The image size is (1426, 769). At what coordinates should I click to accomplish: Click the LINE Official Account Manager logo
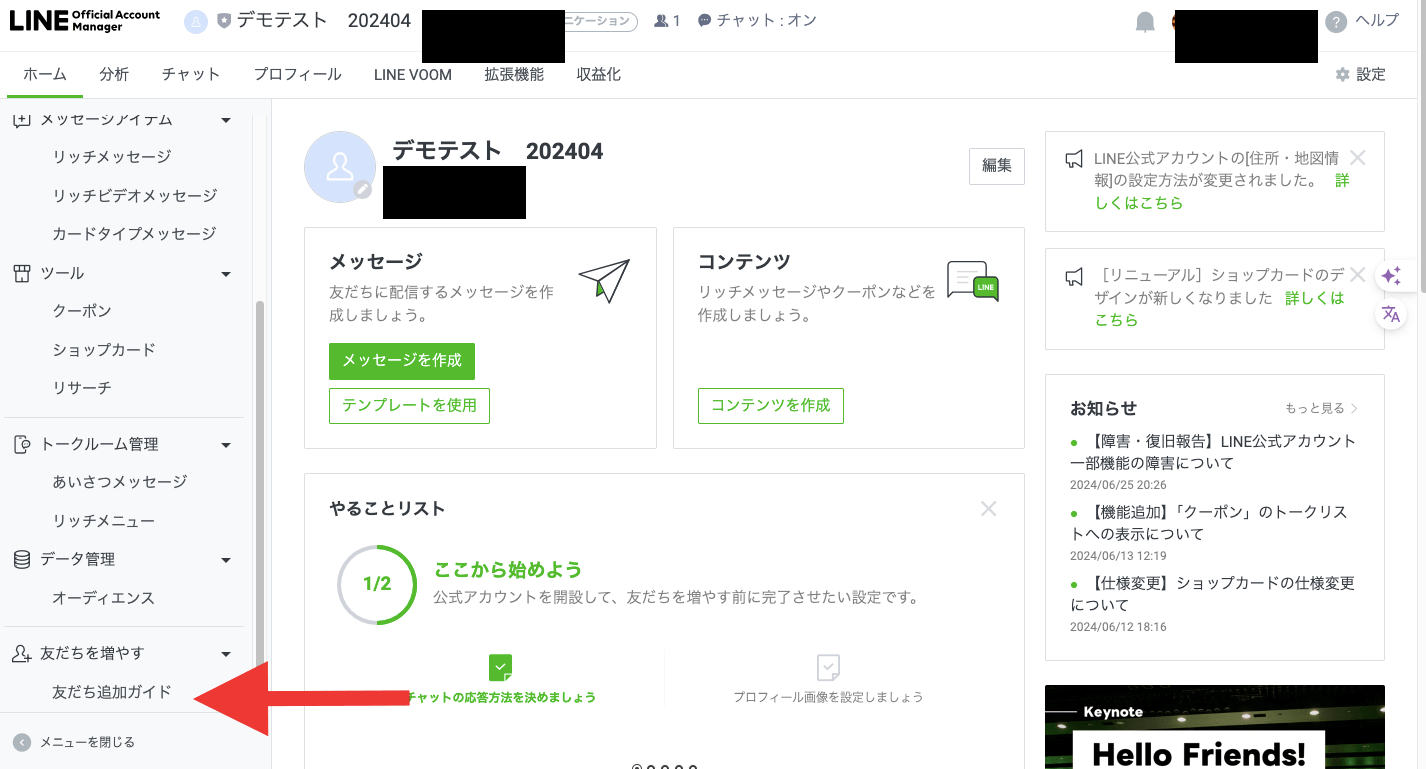click(85, 21)
